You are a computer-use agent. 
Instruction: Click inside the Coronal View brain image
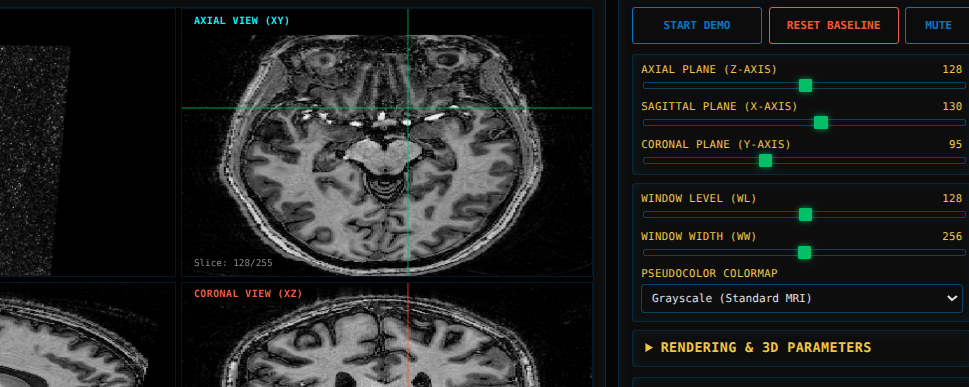[x=387, y=335]
